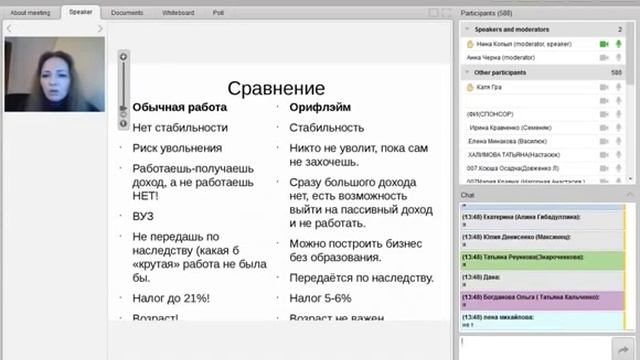This screenshot has width=640, height=360.
Task: Select participant Ирина Кравченко
Action: [510, 128]
